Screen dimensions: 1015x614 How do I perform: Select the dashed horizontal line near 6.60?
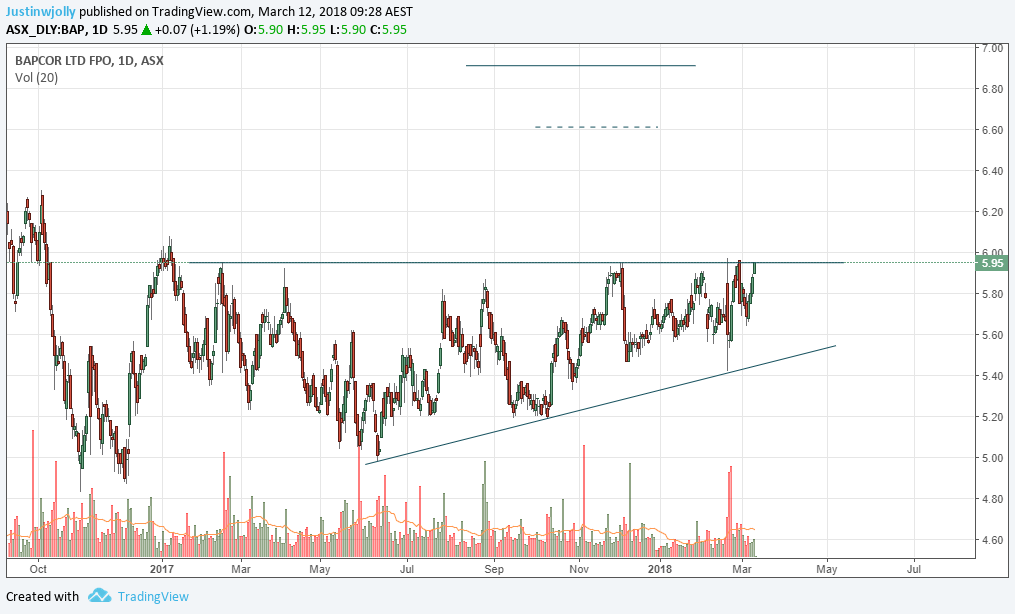click(x=596, y=127)
